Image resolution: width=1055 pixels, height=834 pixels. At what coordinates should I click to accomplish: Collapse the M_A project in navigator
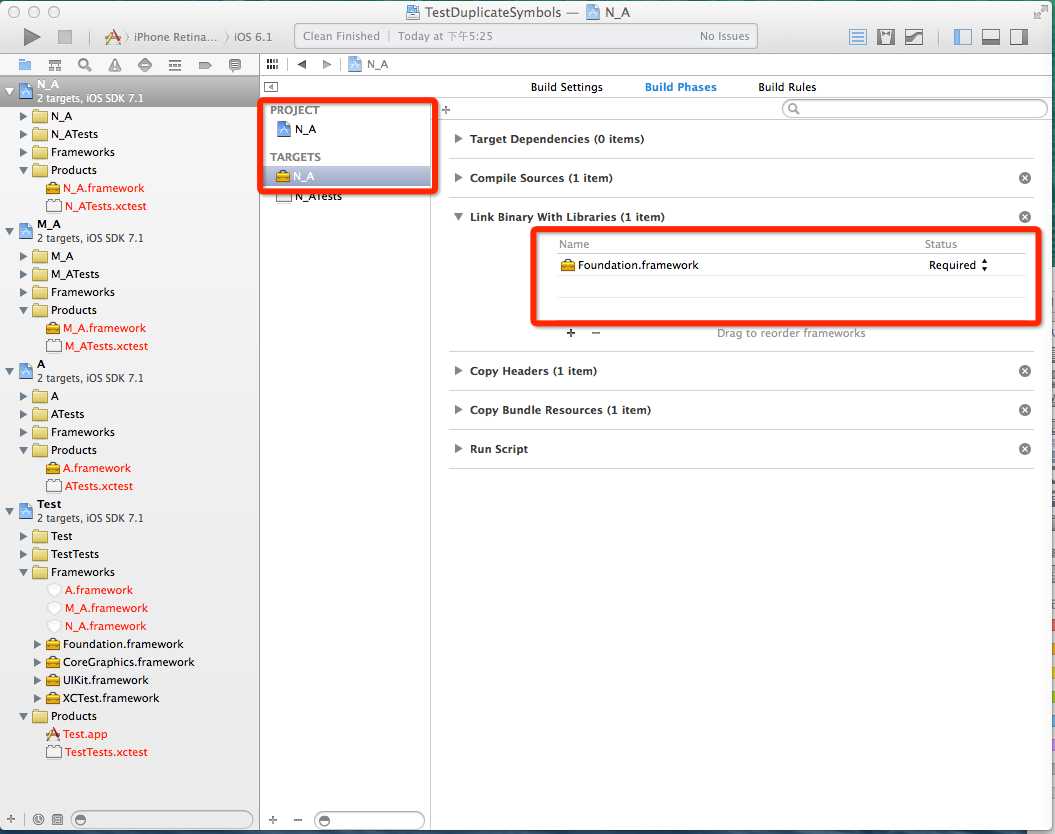pyautogui.click(x=9, y=231)
